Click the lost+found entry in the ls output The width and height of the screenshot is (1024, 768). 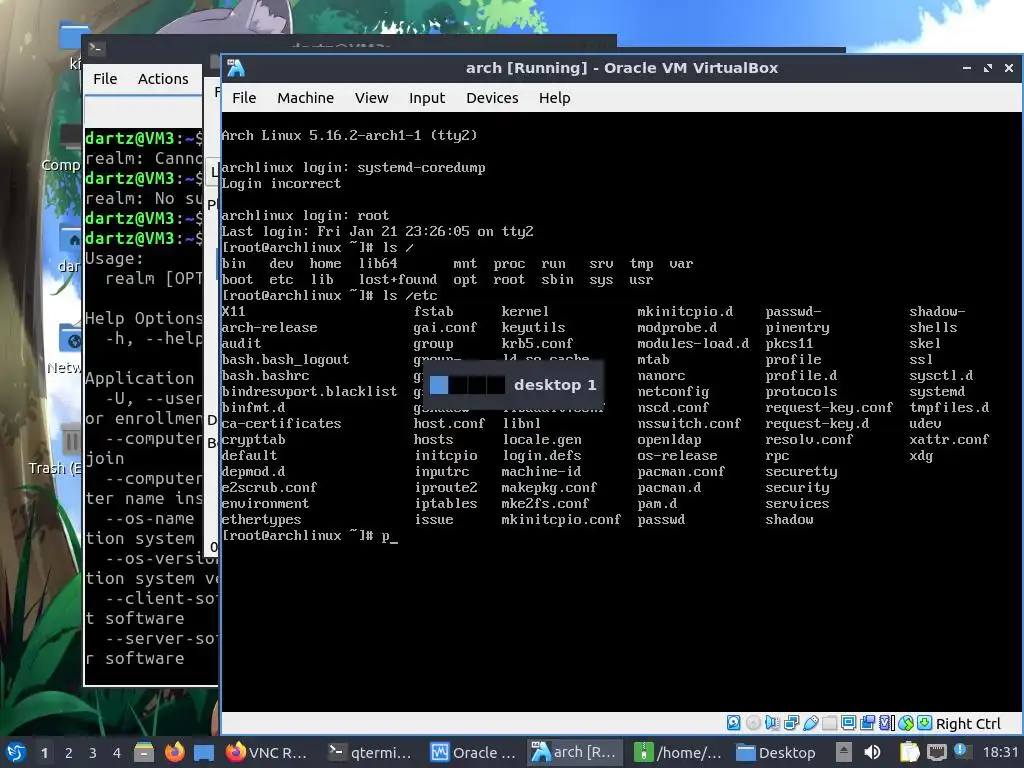(397, 280)
